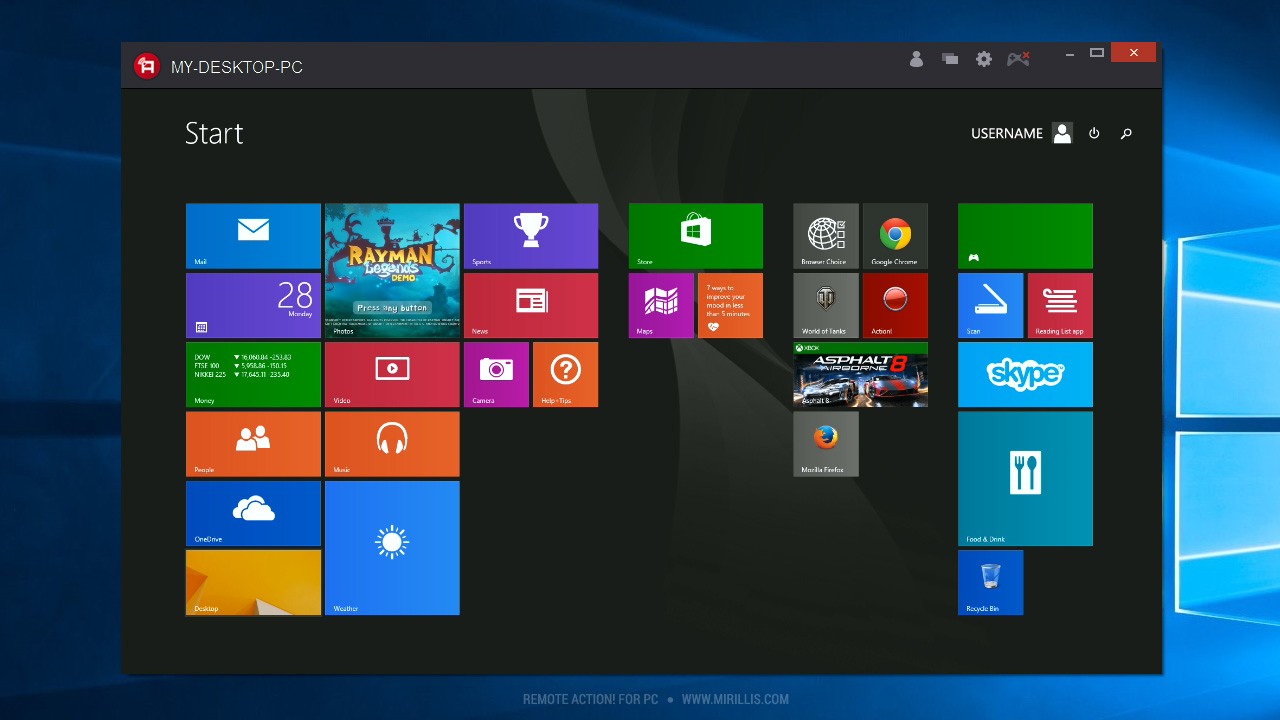Open the Action! red record tile
This screenshot has height=720, width=1280.
click(x=895, y=305)
